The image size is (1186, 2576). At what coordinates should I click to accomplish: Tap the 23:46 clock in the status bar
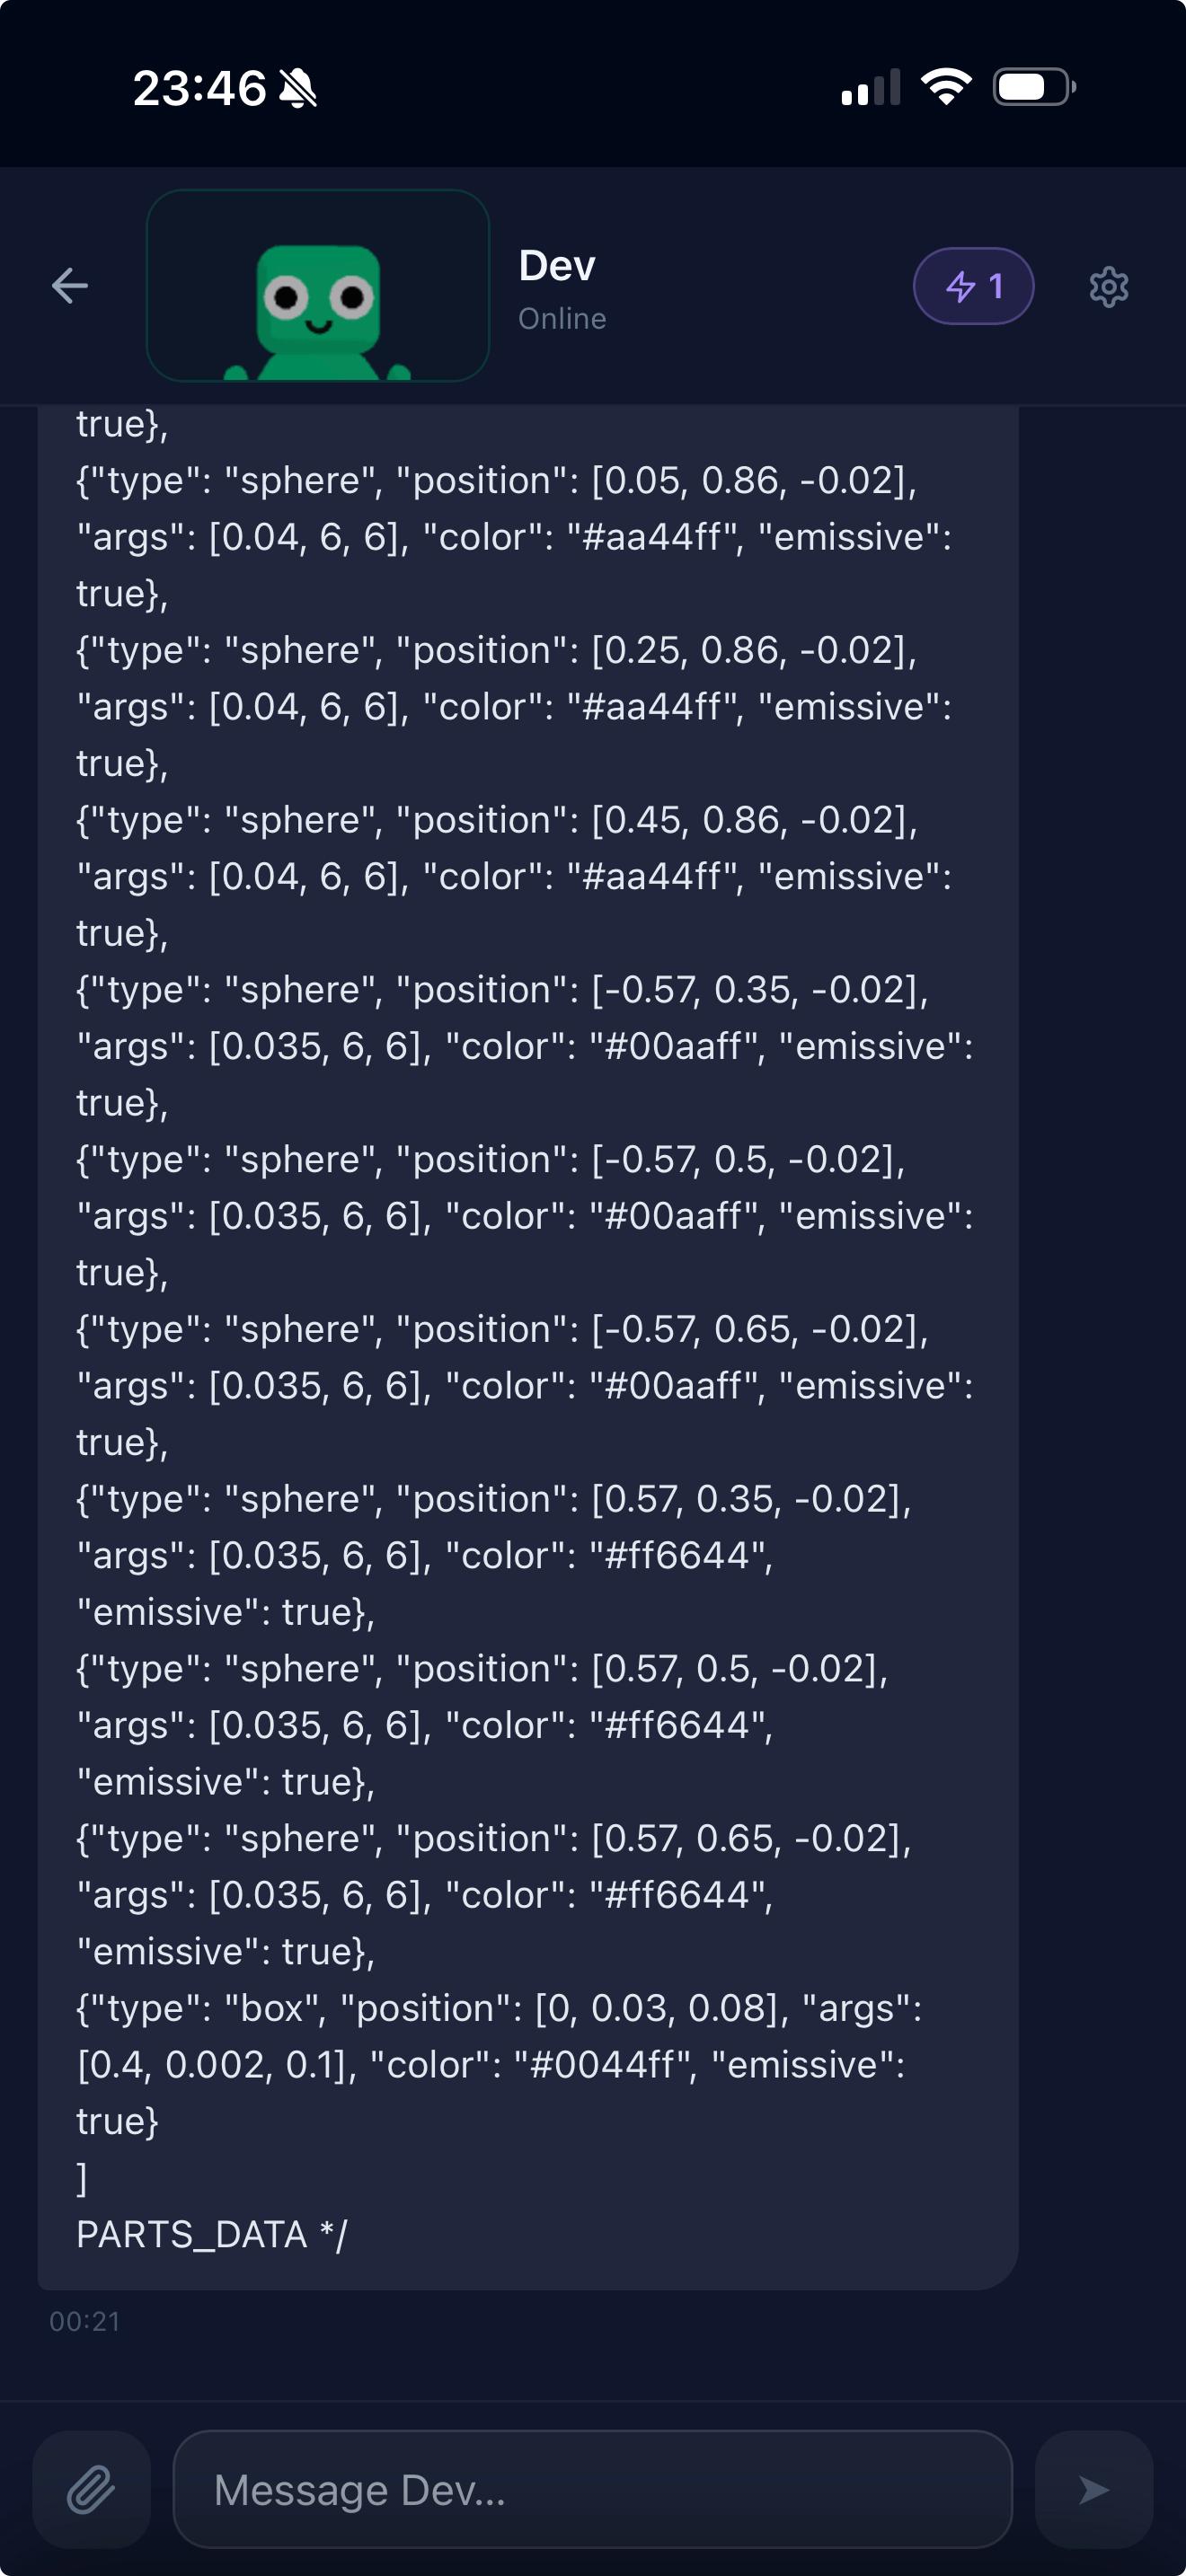199,89
